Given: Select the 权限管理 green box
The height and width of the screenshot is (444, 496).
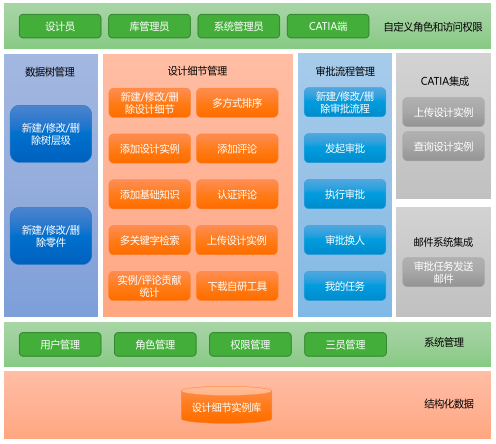Looking at the screenshot, I should pos(250,344).
